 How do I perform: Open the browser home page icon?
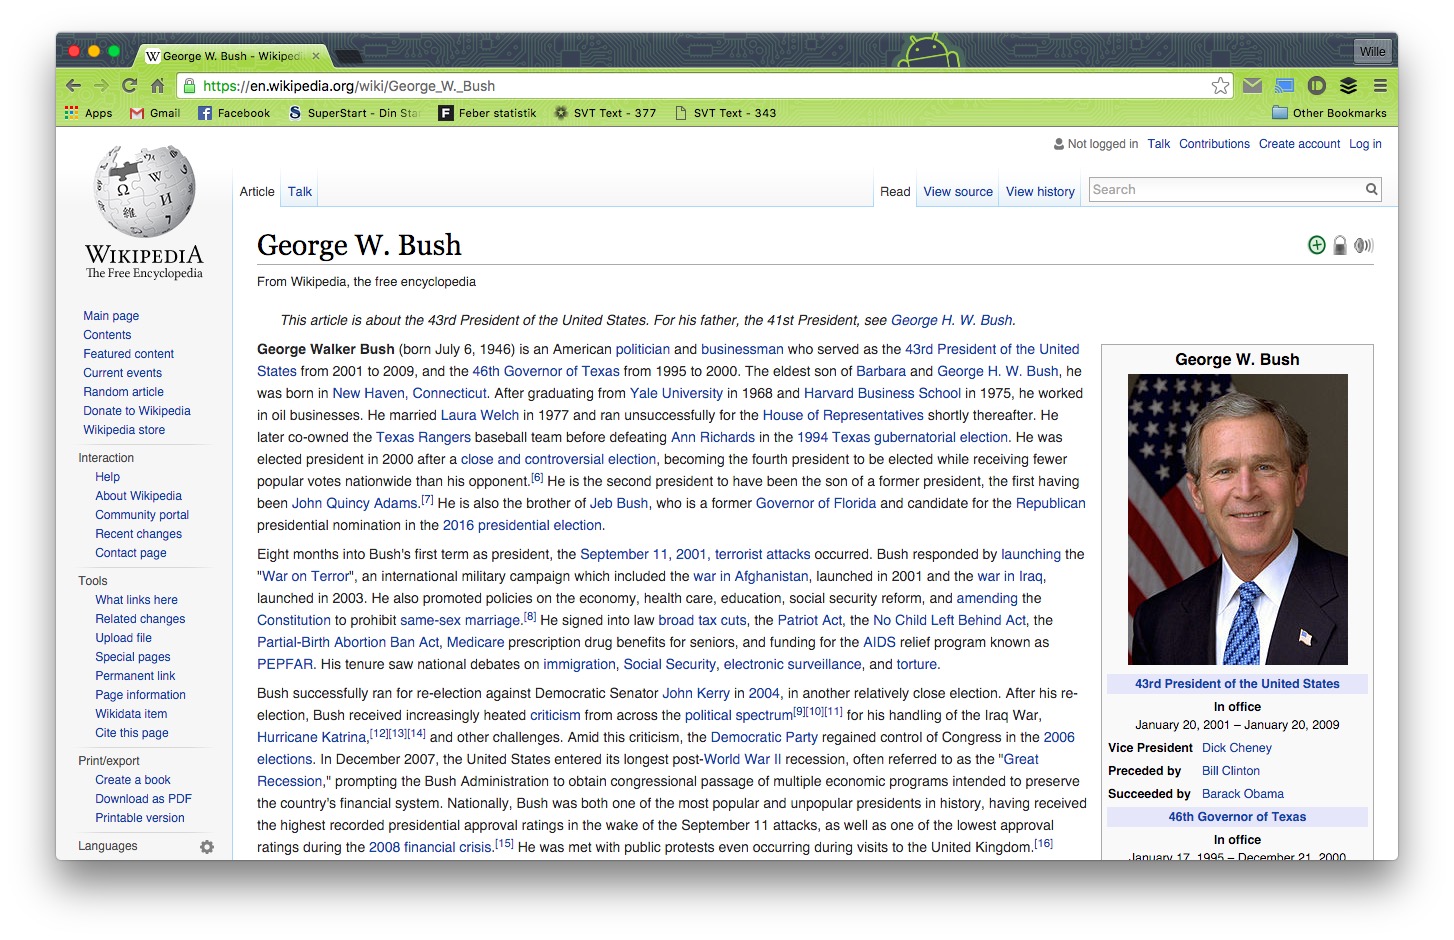[x=157, y=86]
